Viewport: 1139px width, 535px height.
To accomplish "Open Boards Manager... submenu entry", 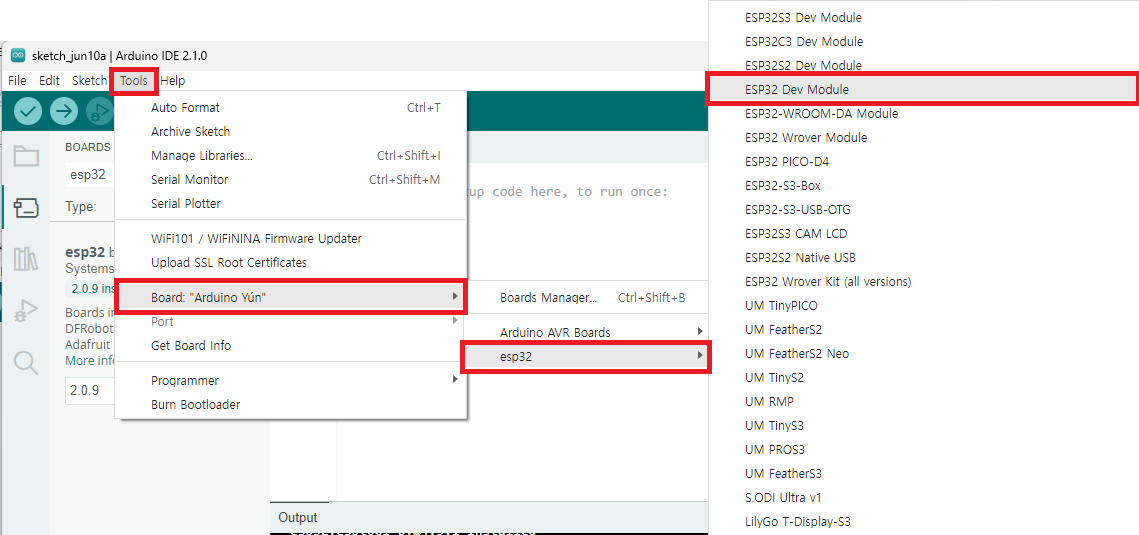I will [x=588, y=297].
